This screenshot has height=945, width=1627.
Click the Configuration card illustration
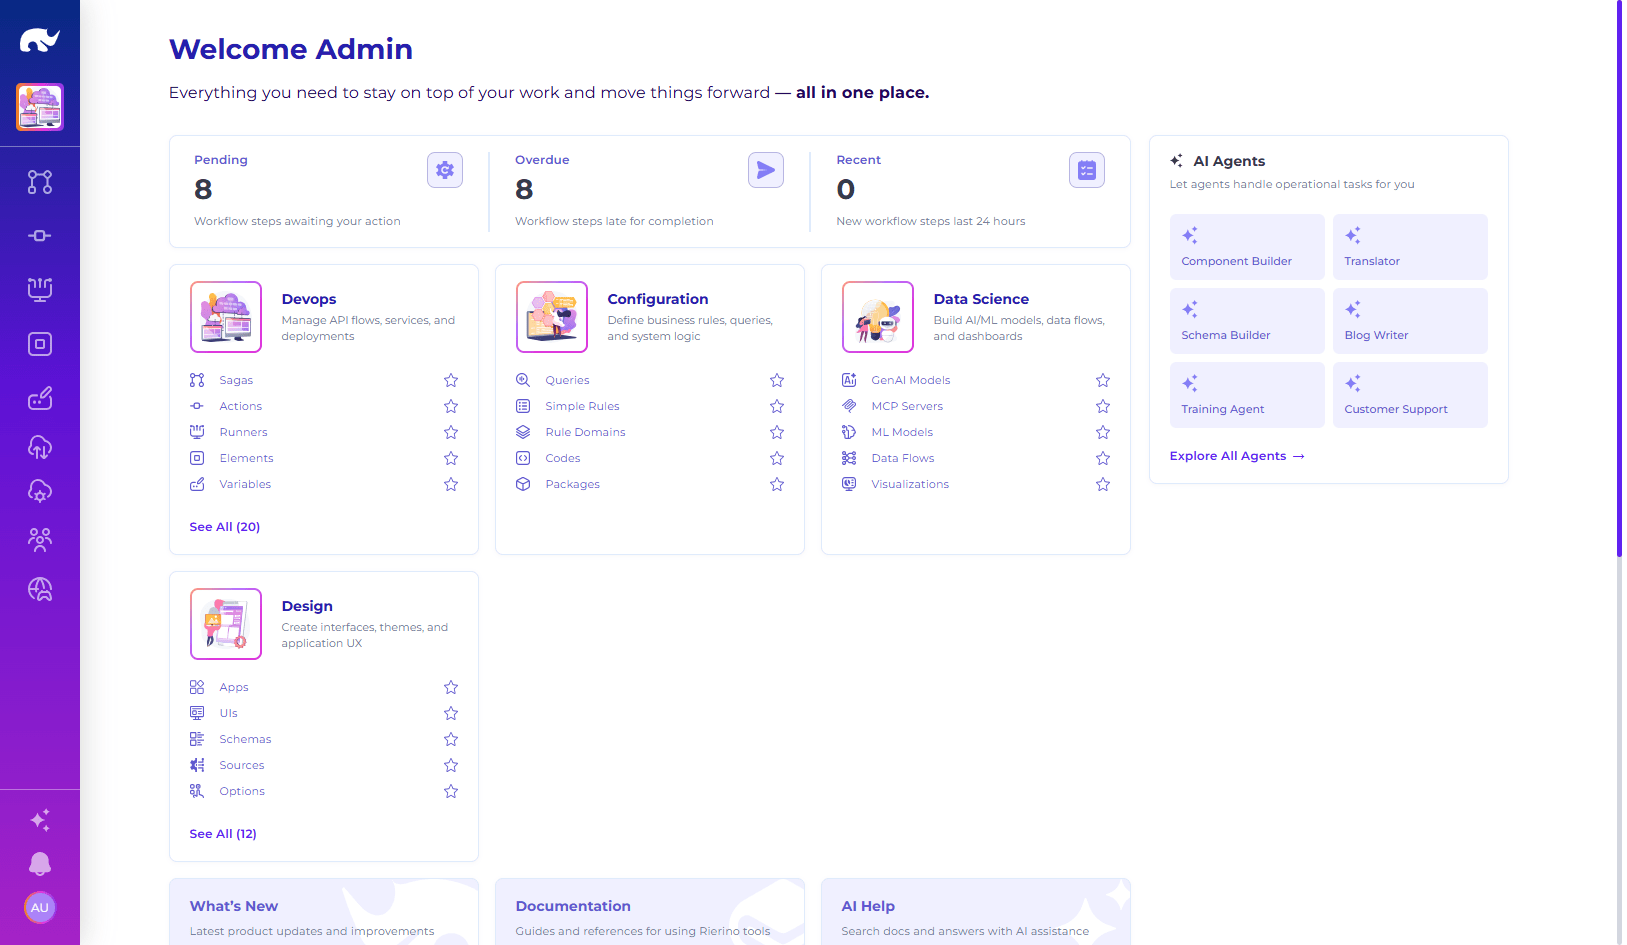click(x=552, y=317)
